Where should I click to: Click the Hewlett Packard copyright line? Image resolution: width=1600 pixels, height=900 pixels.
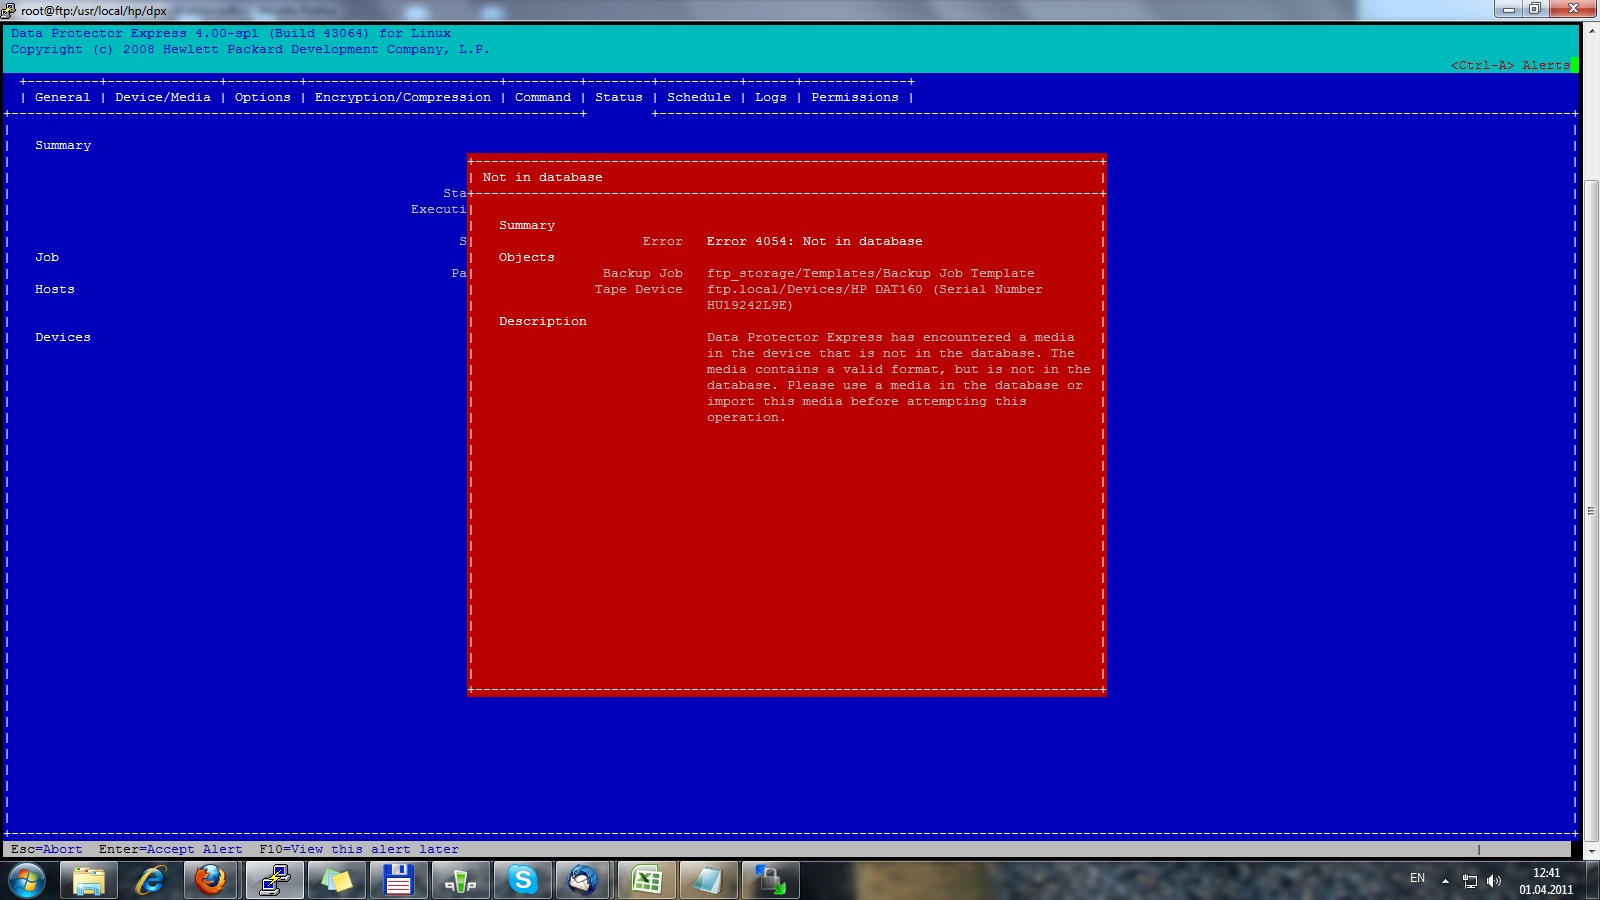(x=251, y=49)
